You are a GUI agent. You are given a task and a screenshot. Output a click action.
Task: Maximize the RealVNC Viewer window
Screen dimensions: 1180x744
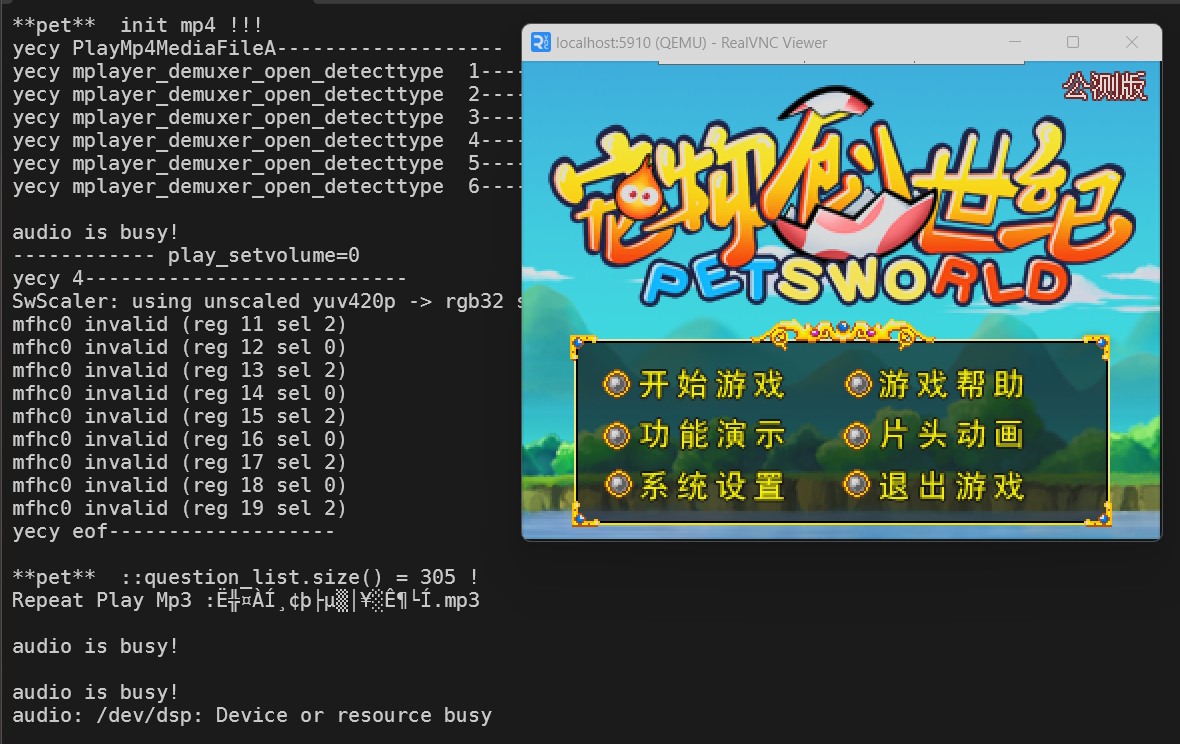point(1073,42)
